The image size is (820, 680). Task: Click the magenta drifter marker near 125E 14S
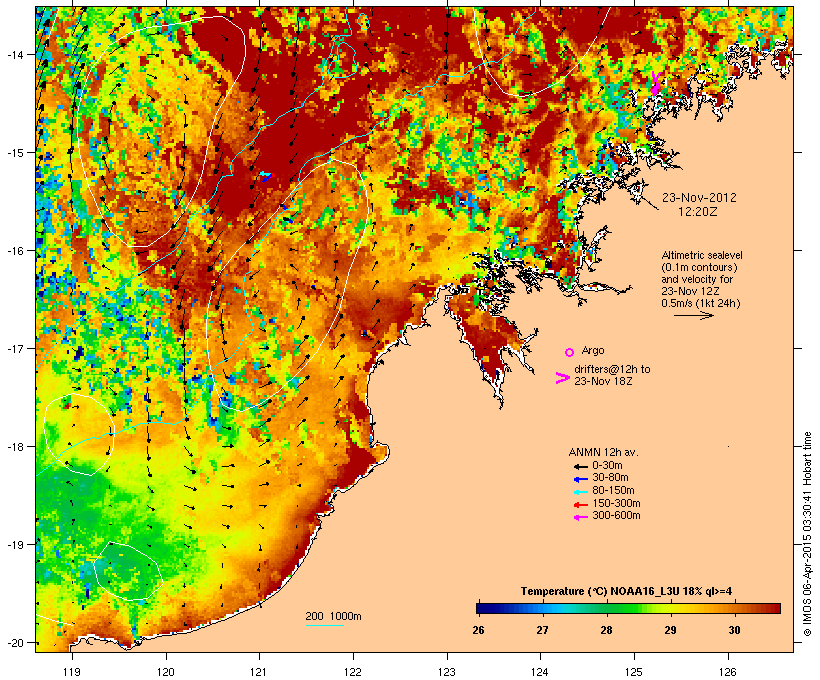[655, 84]
